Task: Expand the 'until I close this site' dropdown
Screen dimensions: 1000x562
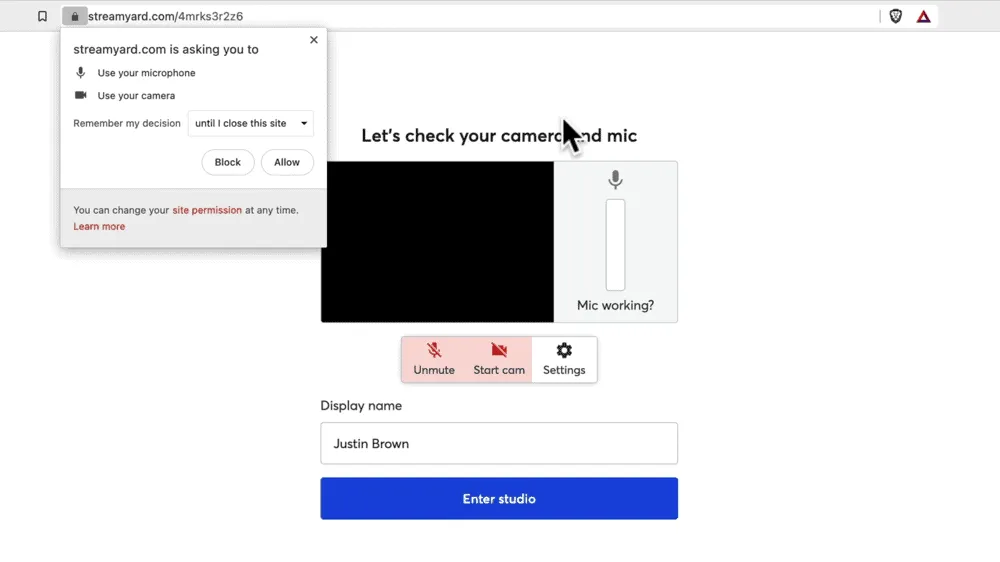Action: [251, 124]
